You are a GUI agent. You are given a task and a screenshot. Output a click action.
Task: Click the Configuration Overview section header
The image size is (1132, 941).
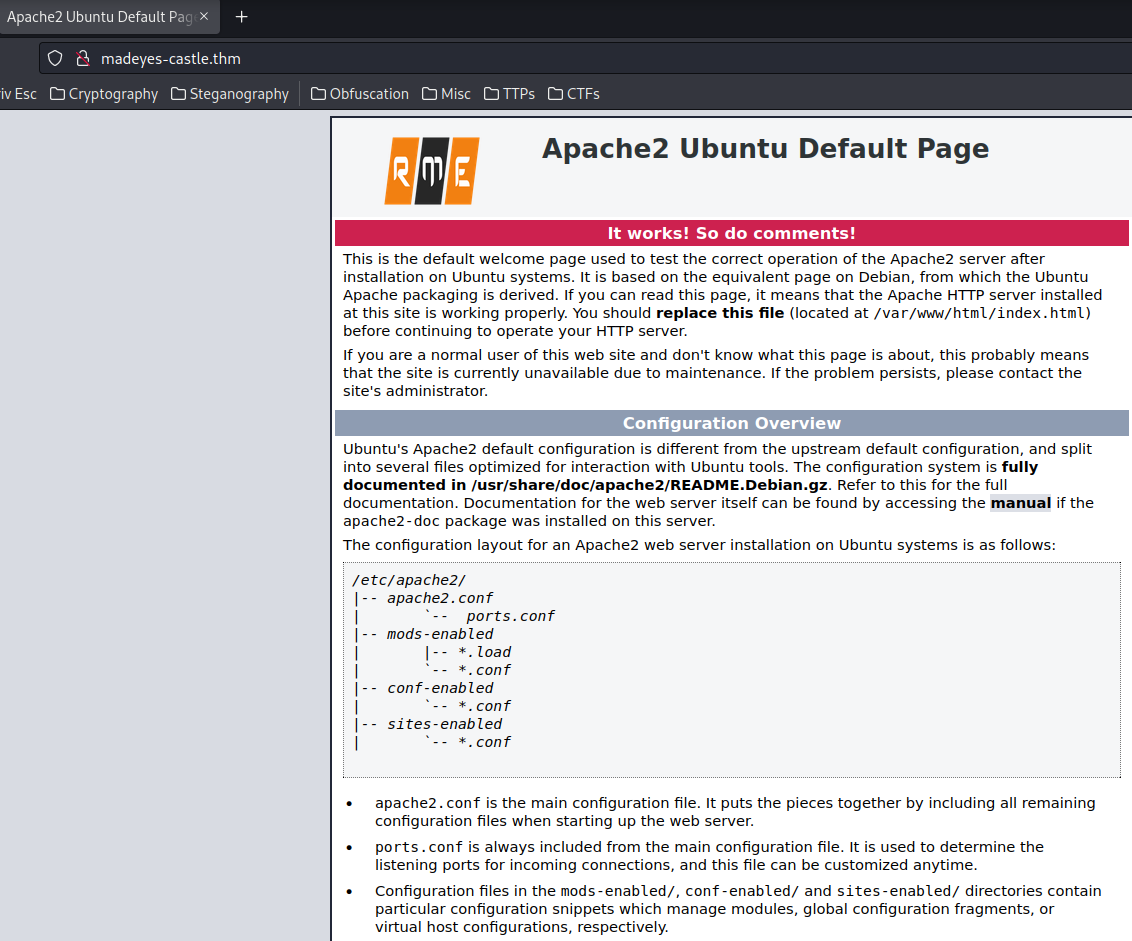pos(731,423)
